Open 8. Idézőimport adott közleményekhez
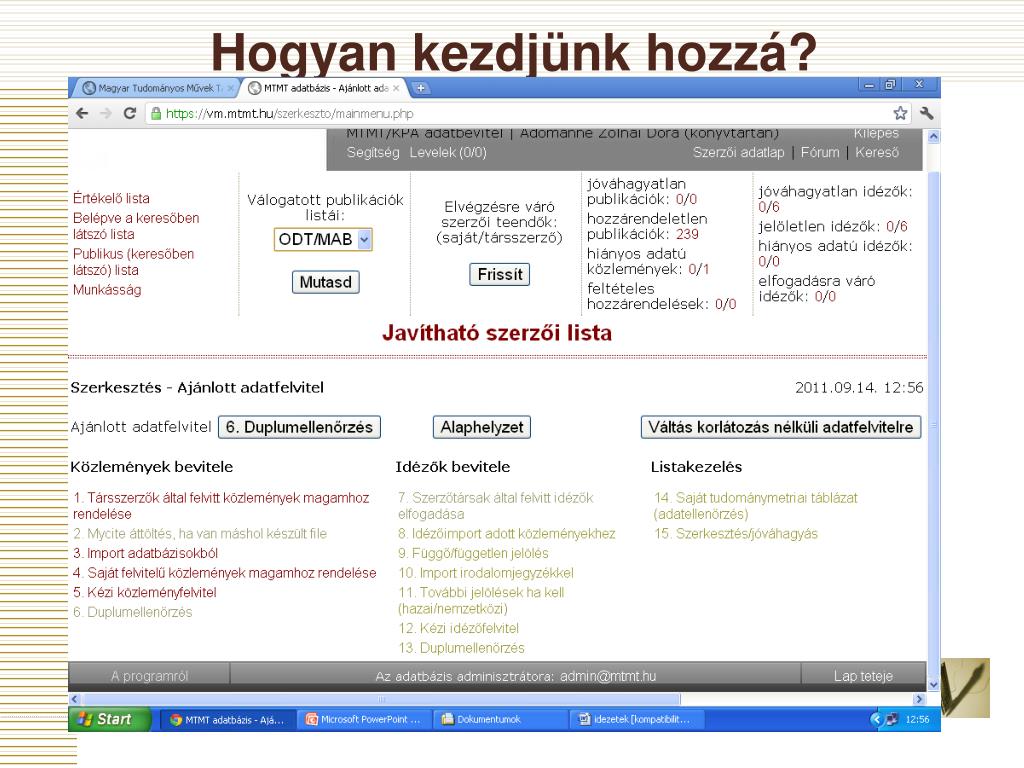Screen dimensions: 1024x768 pos(507,534)
